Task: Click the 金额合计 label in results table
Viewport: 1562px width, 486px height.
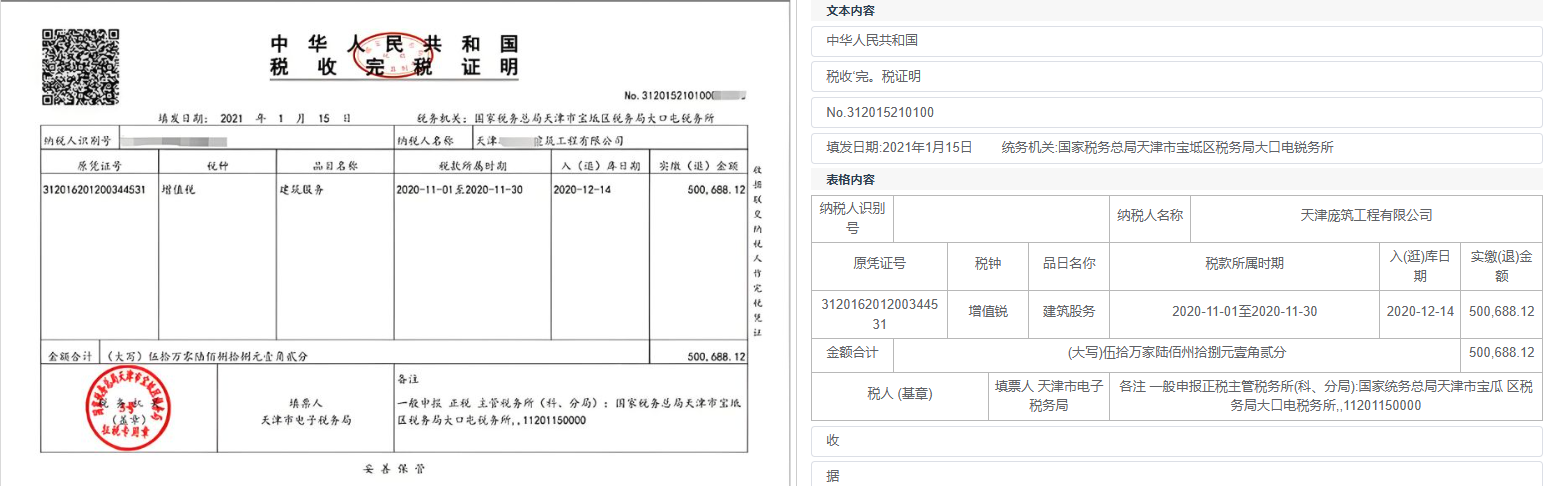Action: (x=852, y=353)
